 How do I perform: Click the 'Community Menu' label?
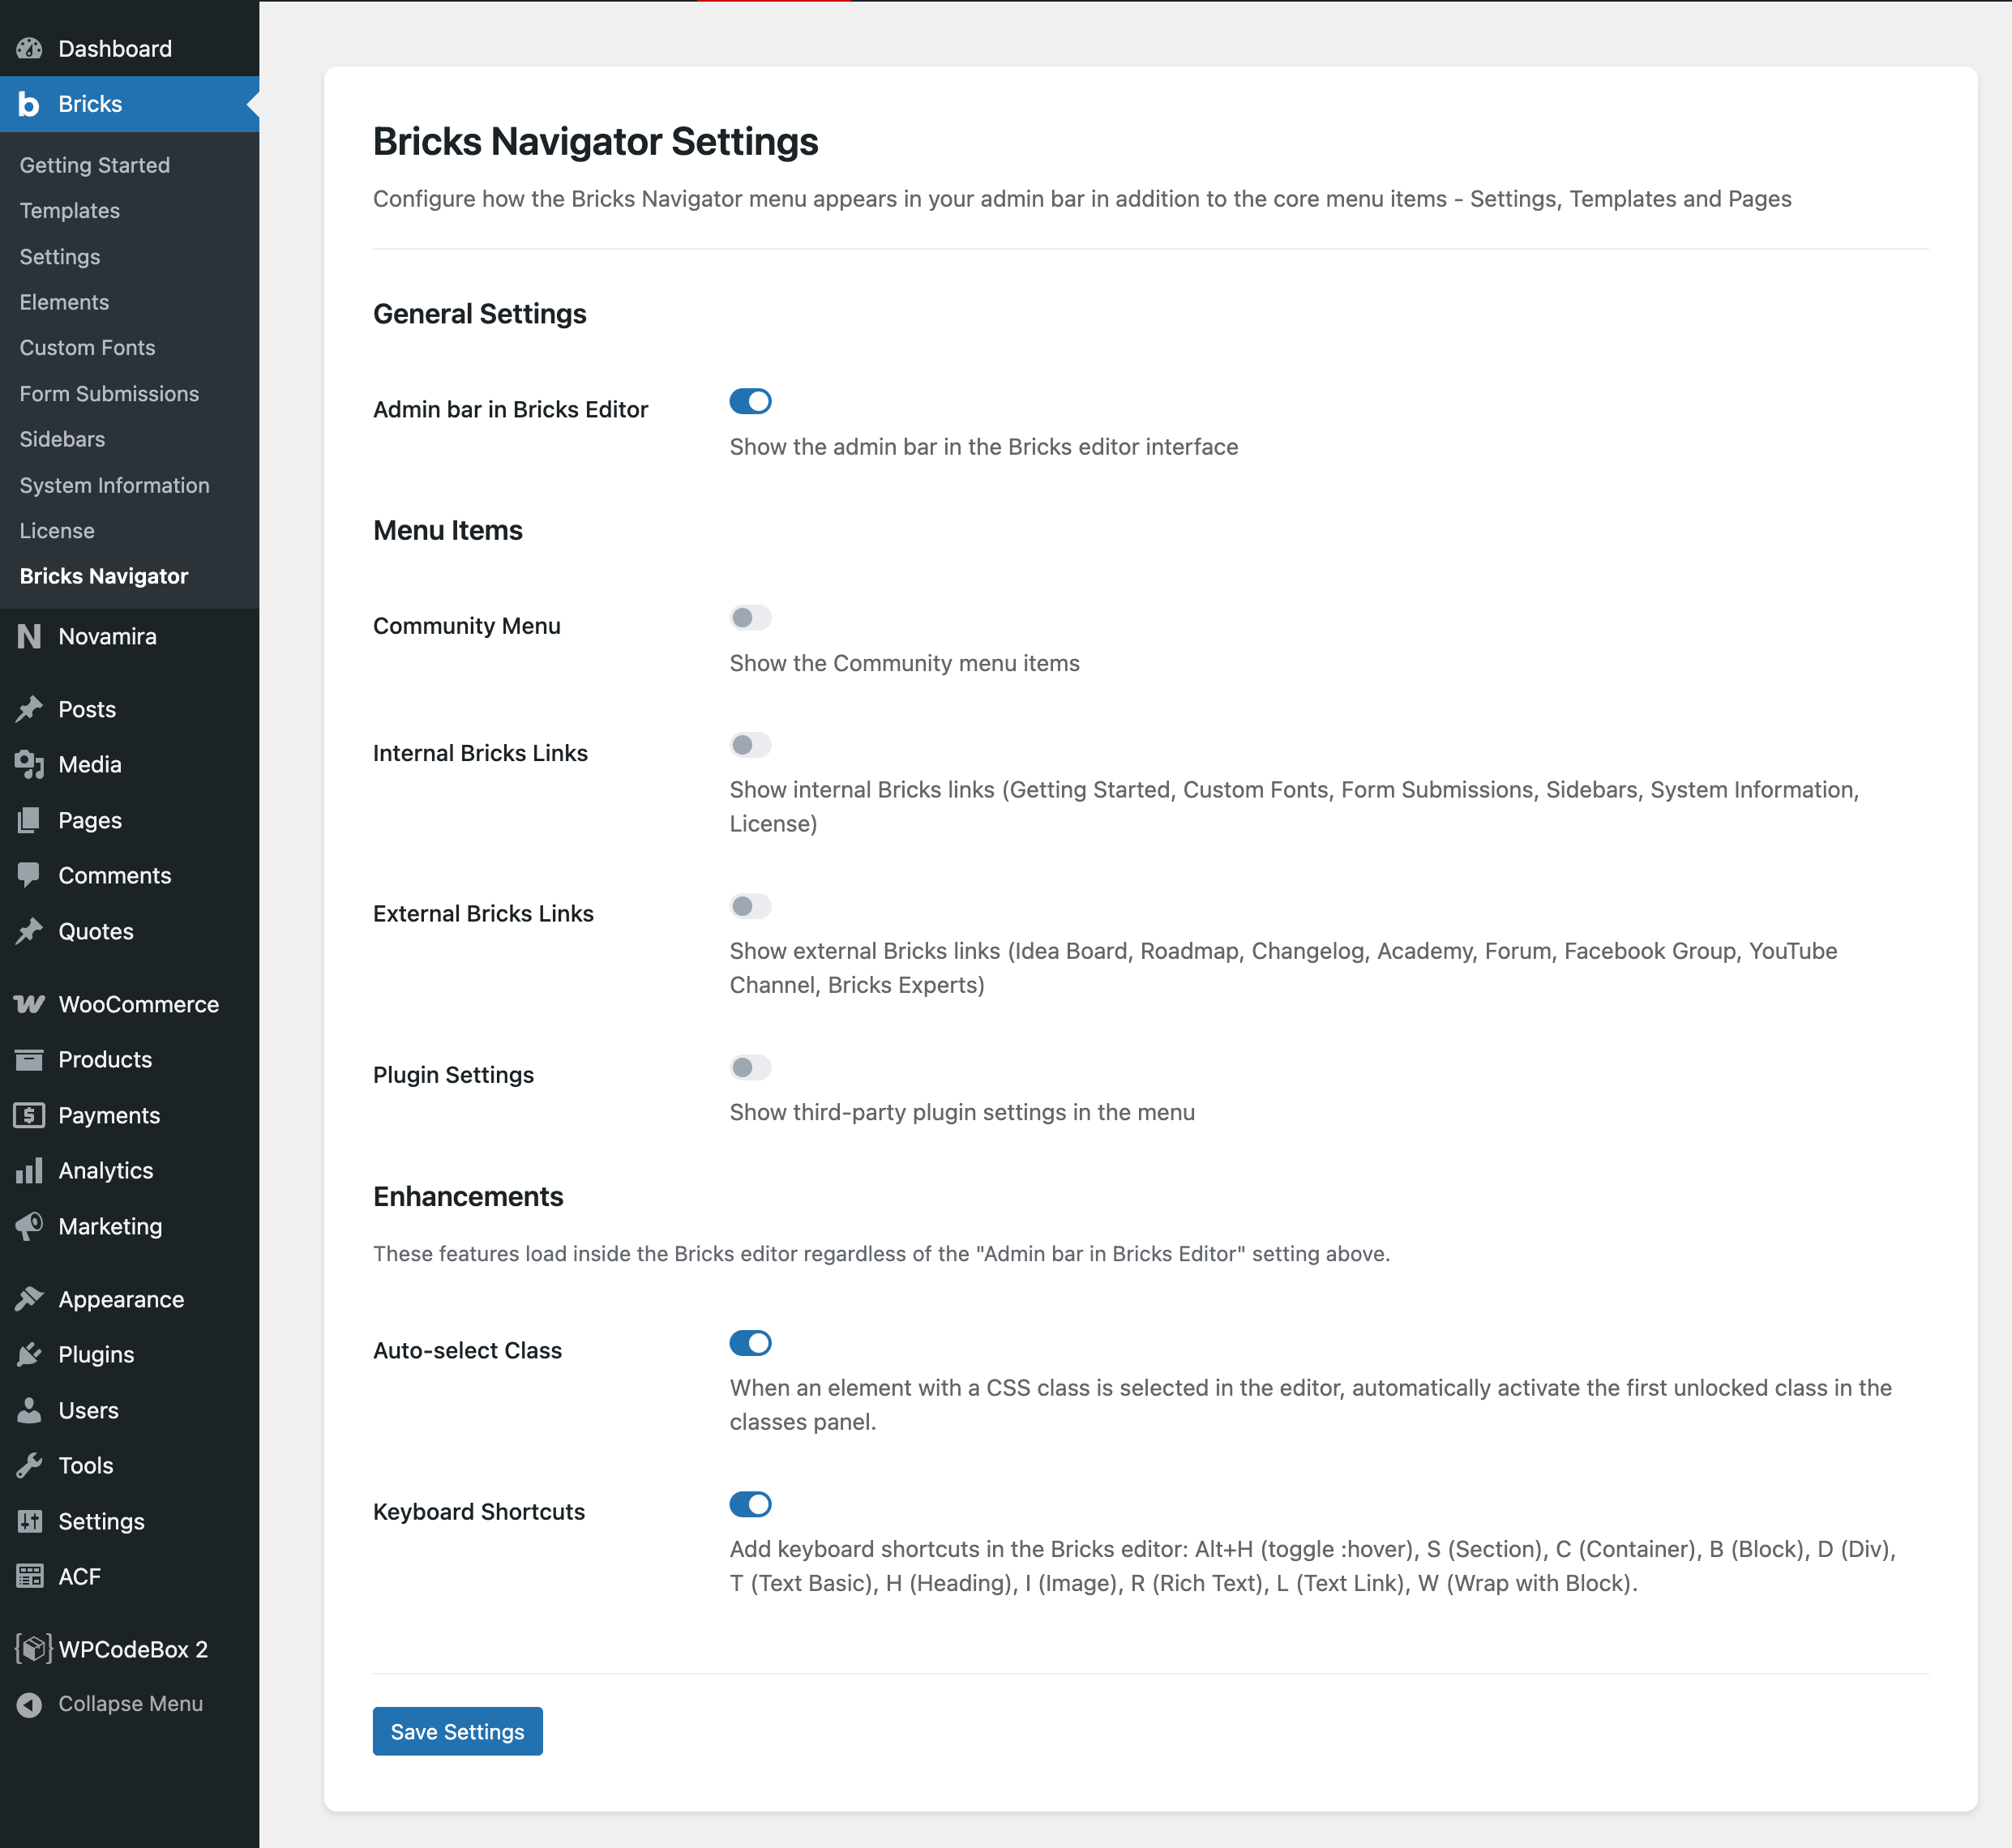pos(467,626)
